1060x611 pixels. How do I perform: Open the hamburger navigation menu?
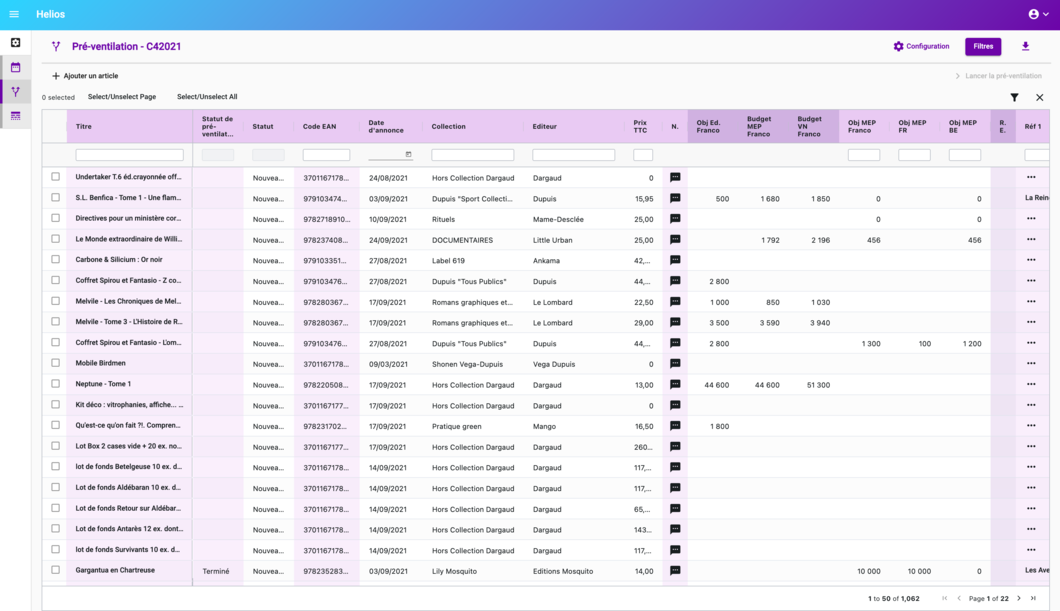pos(14,14)
